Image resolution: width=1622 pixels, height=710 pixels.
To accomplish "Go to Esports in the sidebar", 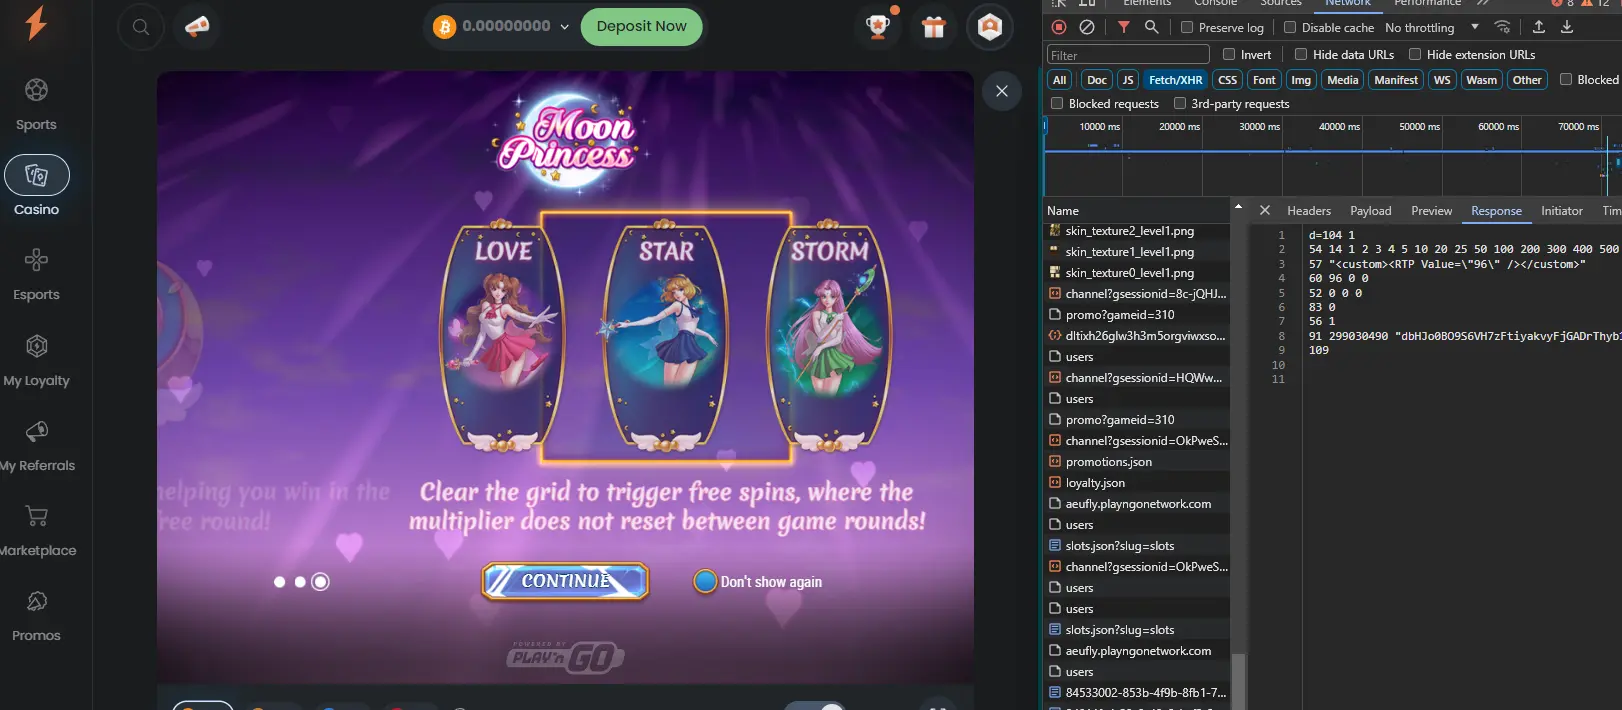I will click(36, 274).
